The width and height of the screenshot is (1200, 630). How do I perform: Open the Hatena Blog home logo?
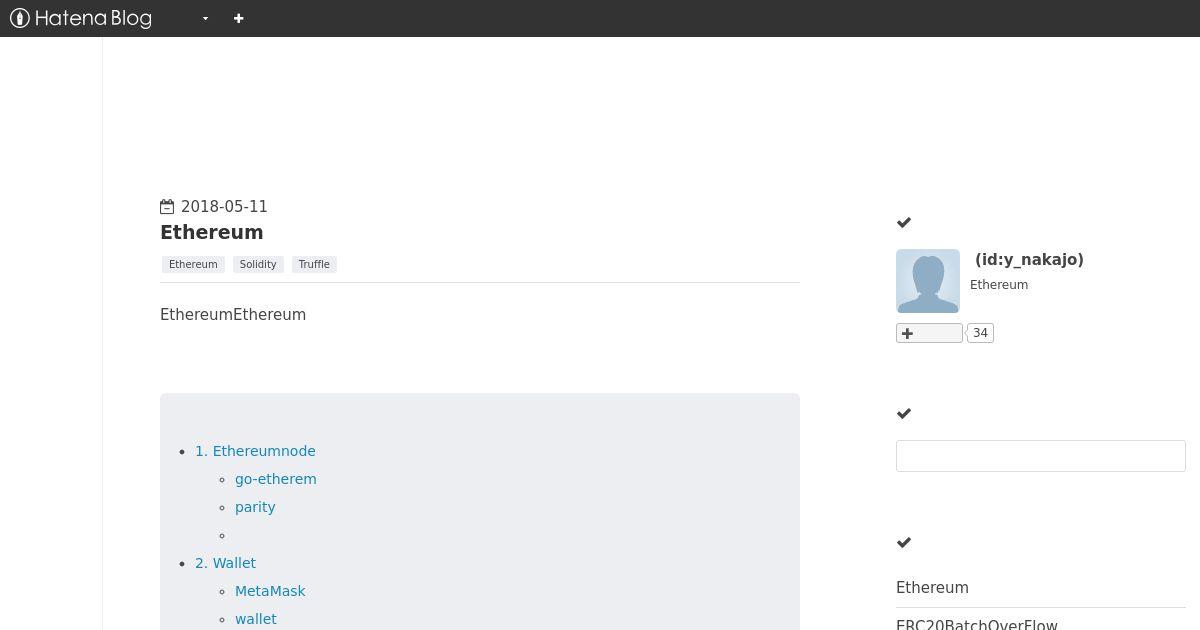tap(81, 18)
